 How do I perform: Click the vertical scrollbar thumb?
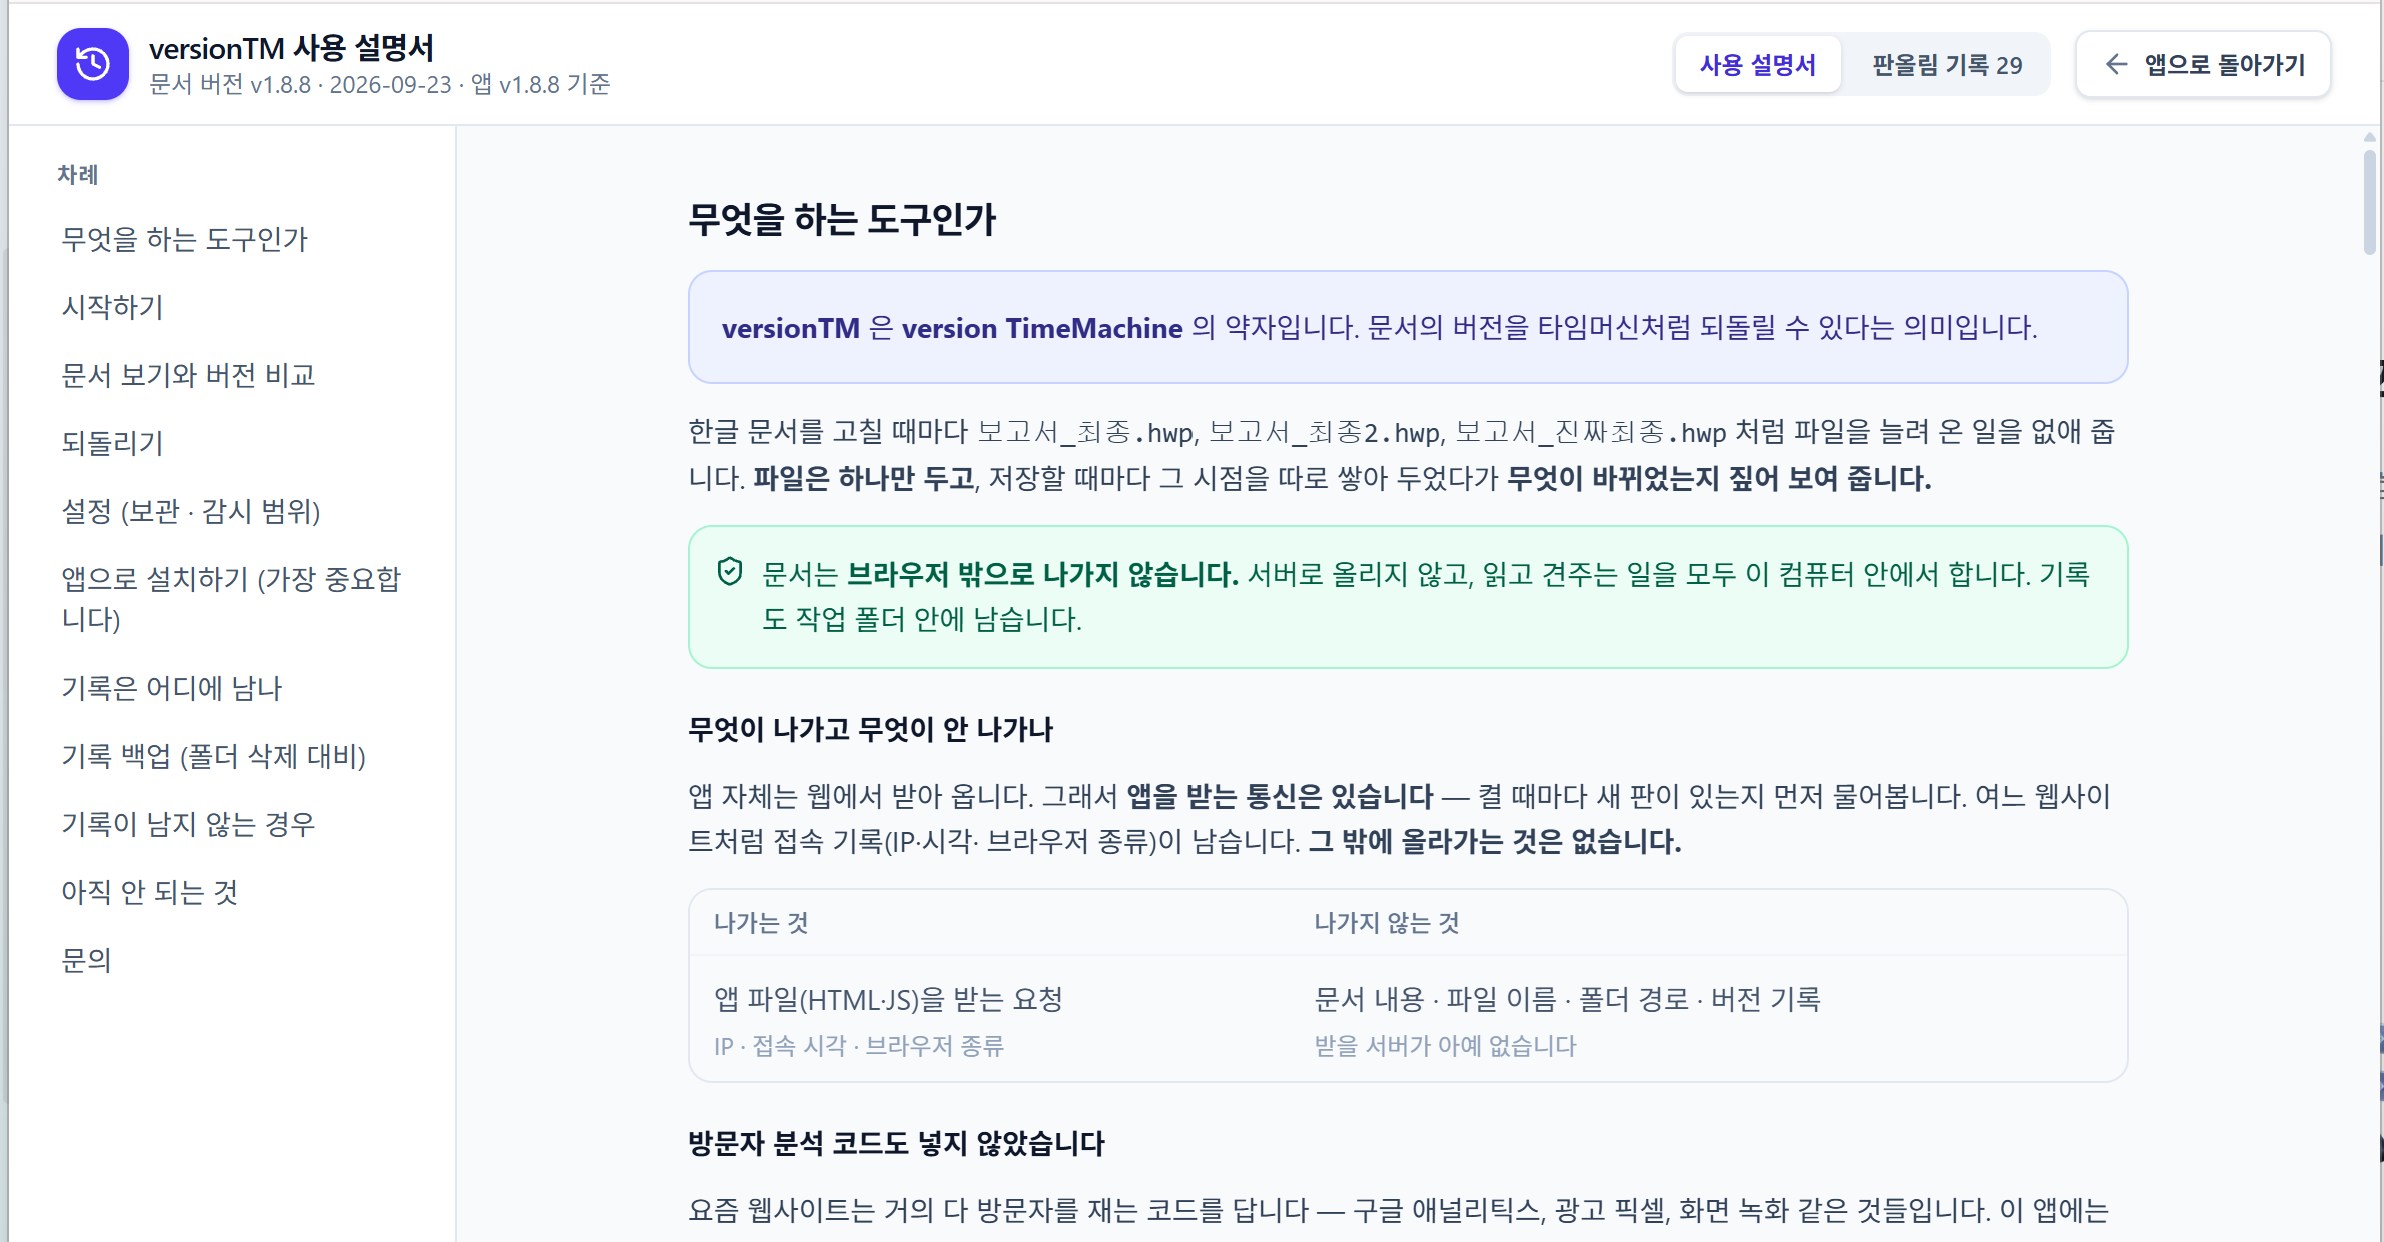coord(2369,202)
